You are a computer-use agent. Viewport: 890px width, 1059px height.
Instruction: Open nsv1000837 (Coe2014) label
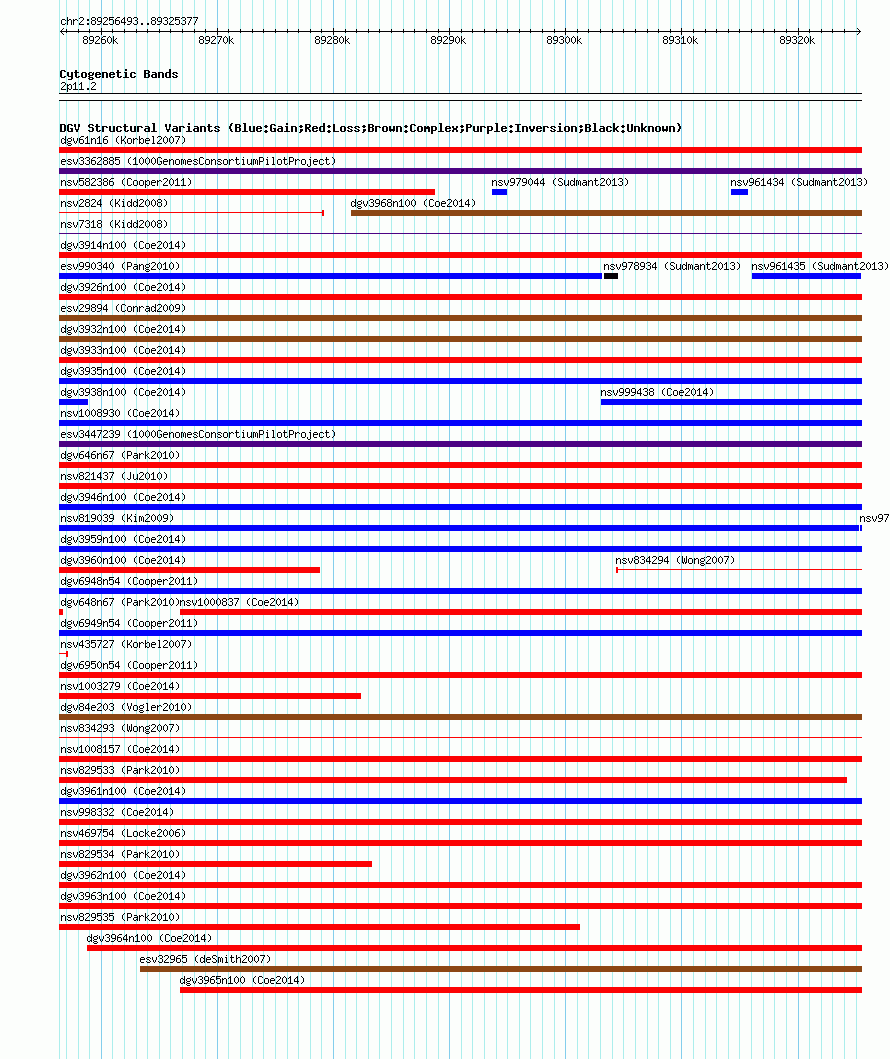coord(240,601)
